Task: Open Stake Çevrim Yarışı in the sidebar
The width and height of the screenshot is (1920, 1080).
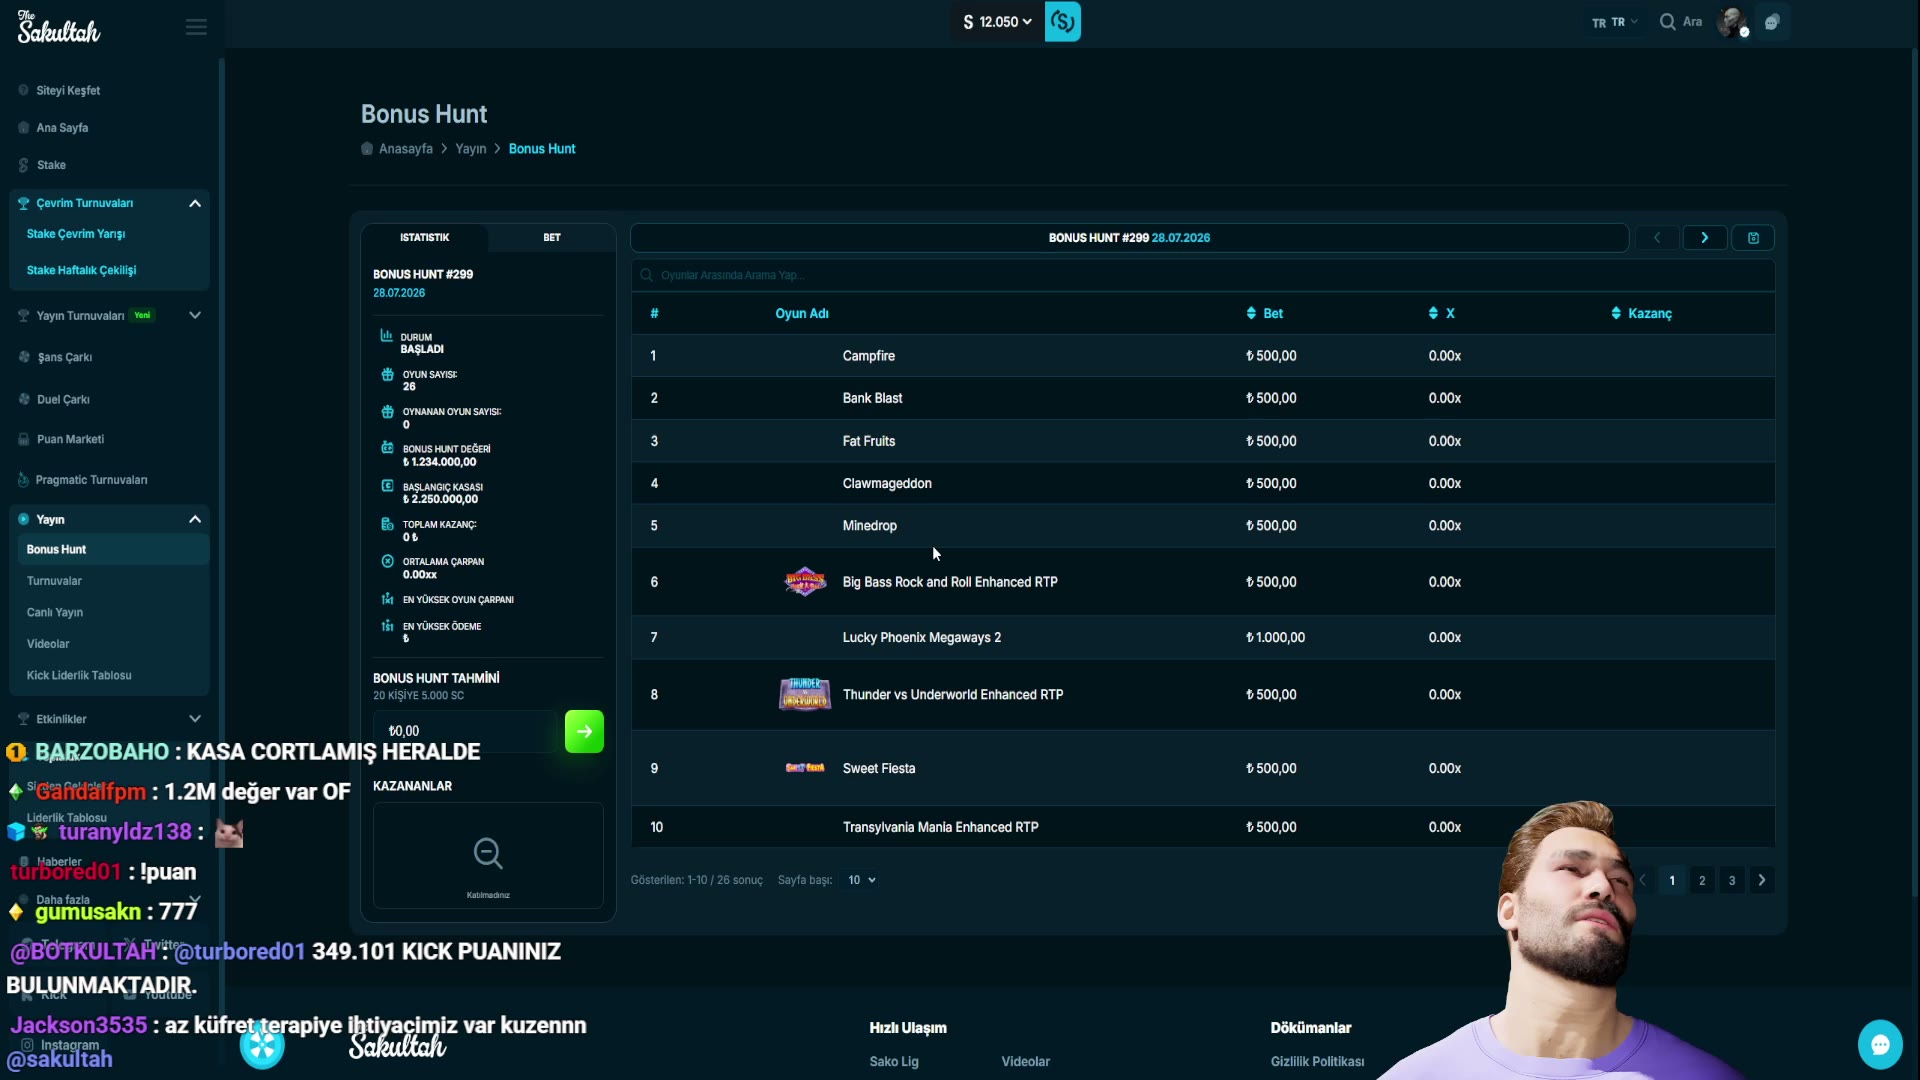Action: coord(76,234)
